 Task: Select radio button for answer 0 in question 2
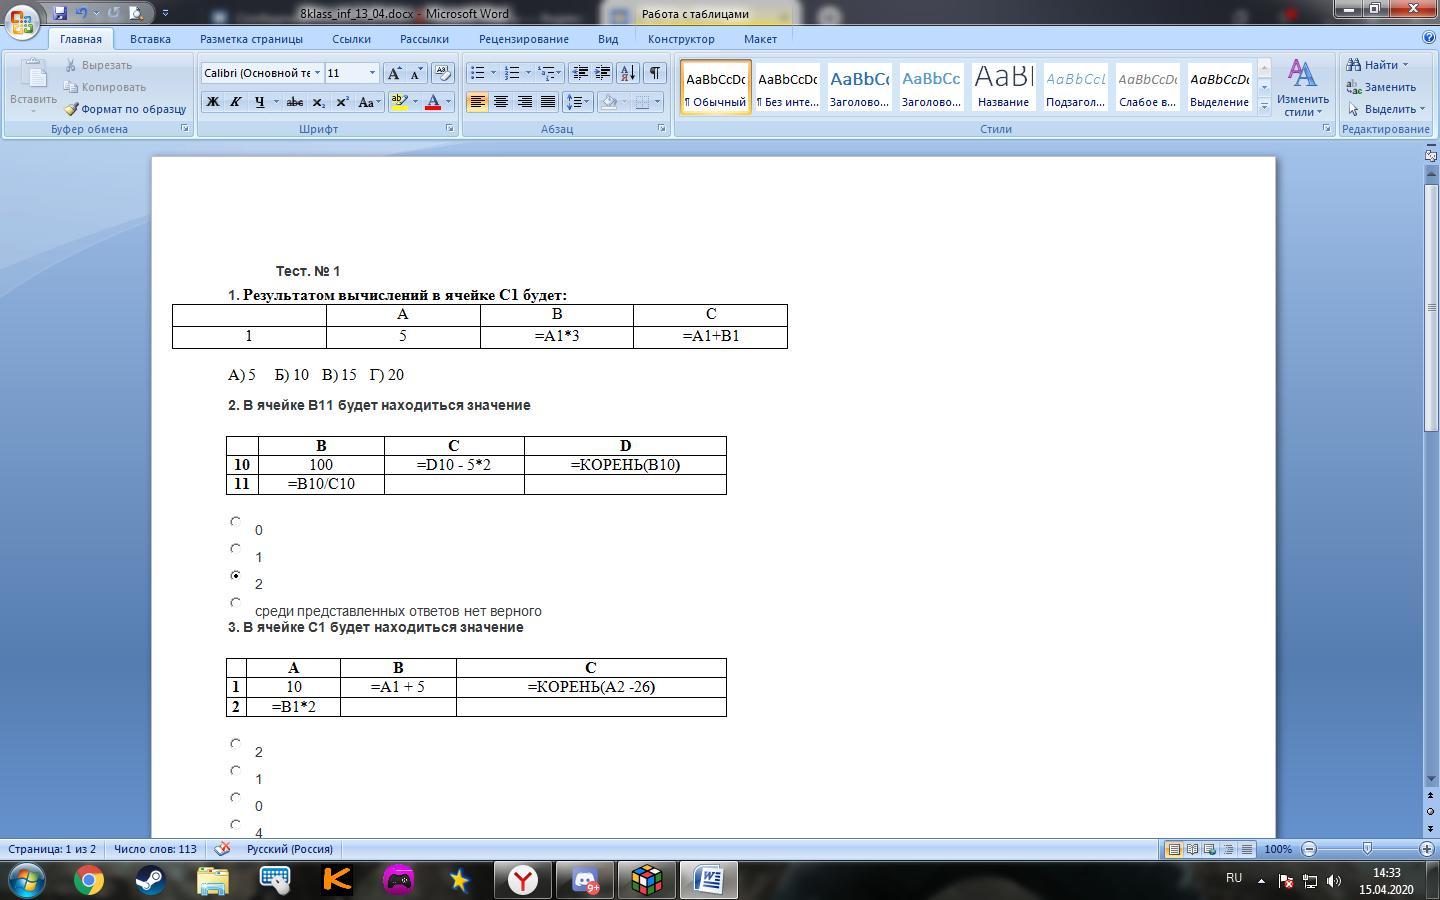[235, 521]
